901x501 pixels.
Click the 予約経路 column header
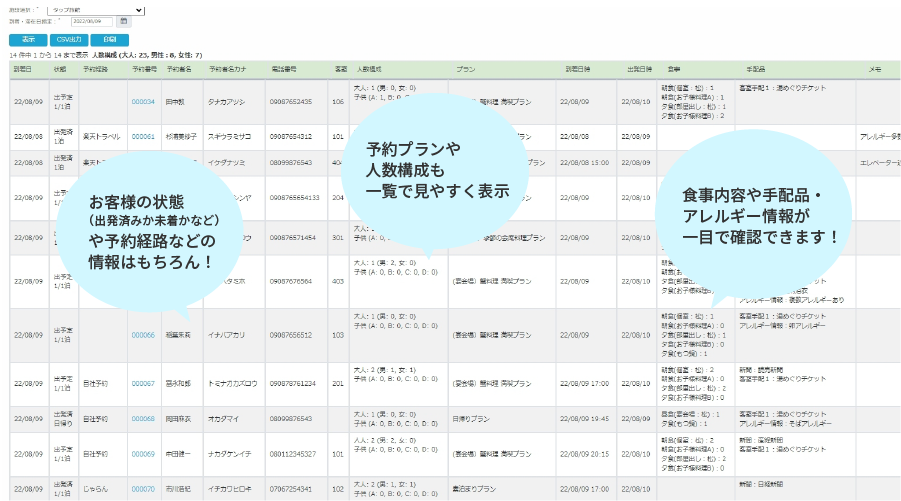[x=95, y=69]
